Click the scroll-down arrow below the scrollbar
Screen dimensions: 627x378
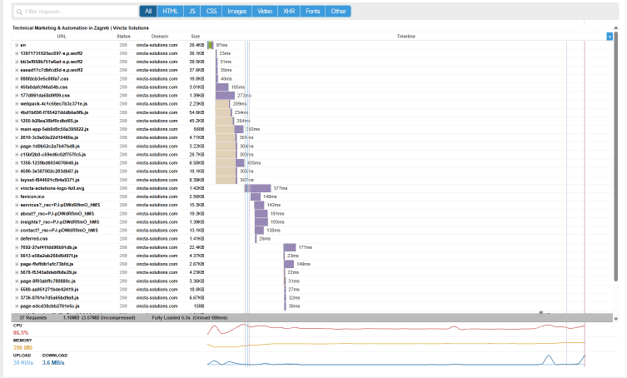tap(616, 319)
